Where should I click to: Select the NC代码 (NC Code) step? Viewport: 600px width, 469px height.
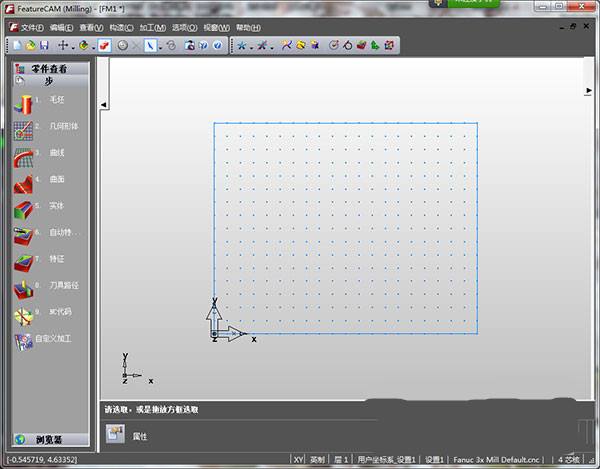point(24,315)
